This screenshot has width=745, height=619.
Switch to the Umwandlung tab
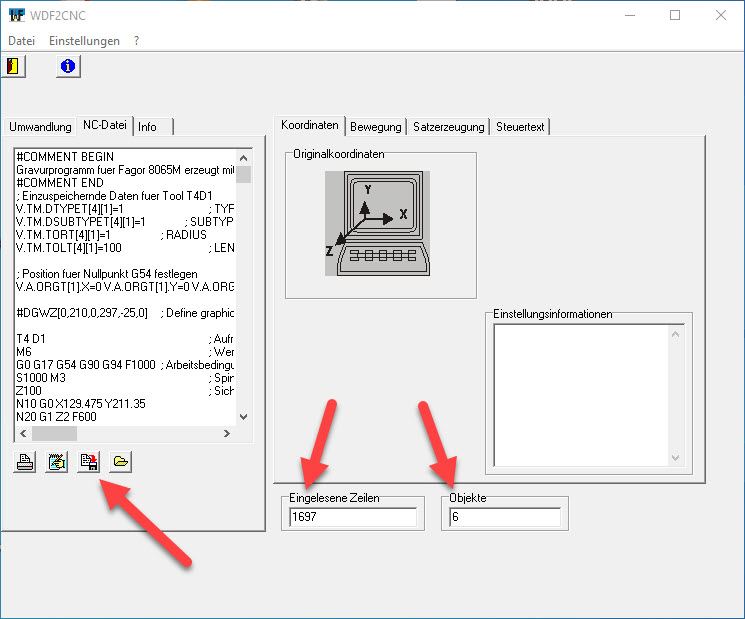40,127
